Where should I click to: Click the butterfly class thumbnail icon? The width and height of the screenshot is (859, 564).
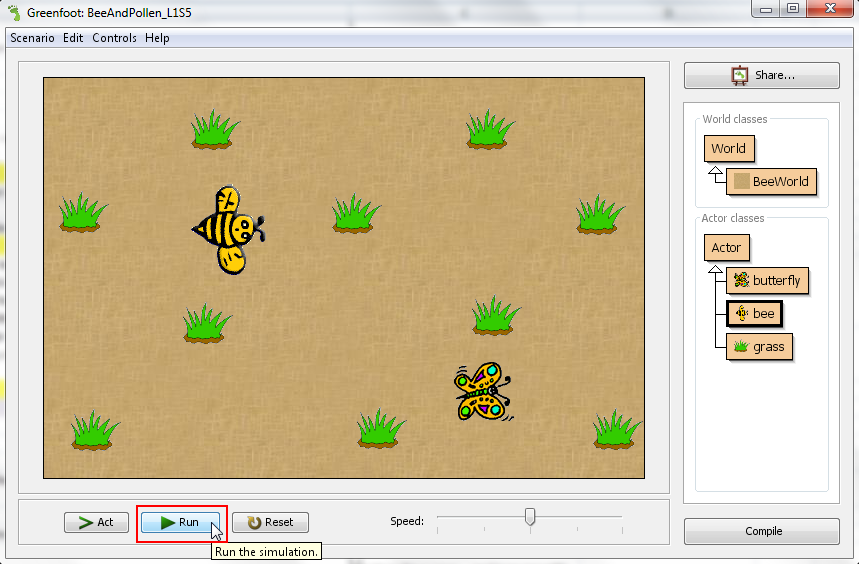click(x=741, y=280)
